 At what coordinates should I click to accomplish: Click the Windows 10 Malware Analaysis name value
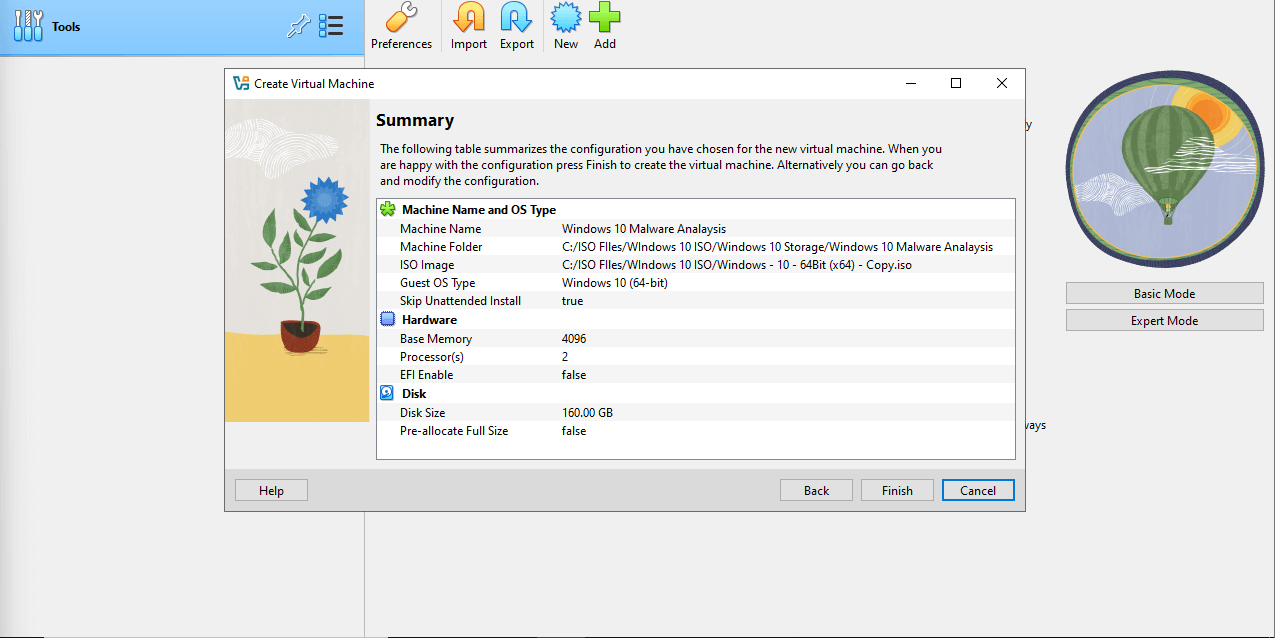pos(644,229)
